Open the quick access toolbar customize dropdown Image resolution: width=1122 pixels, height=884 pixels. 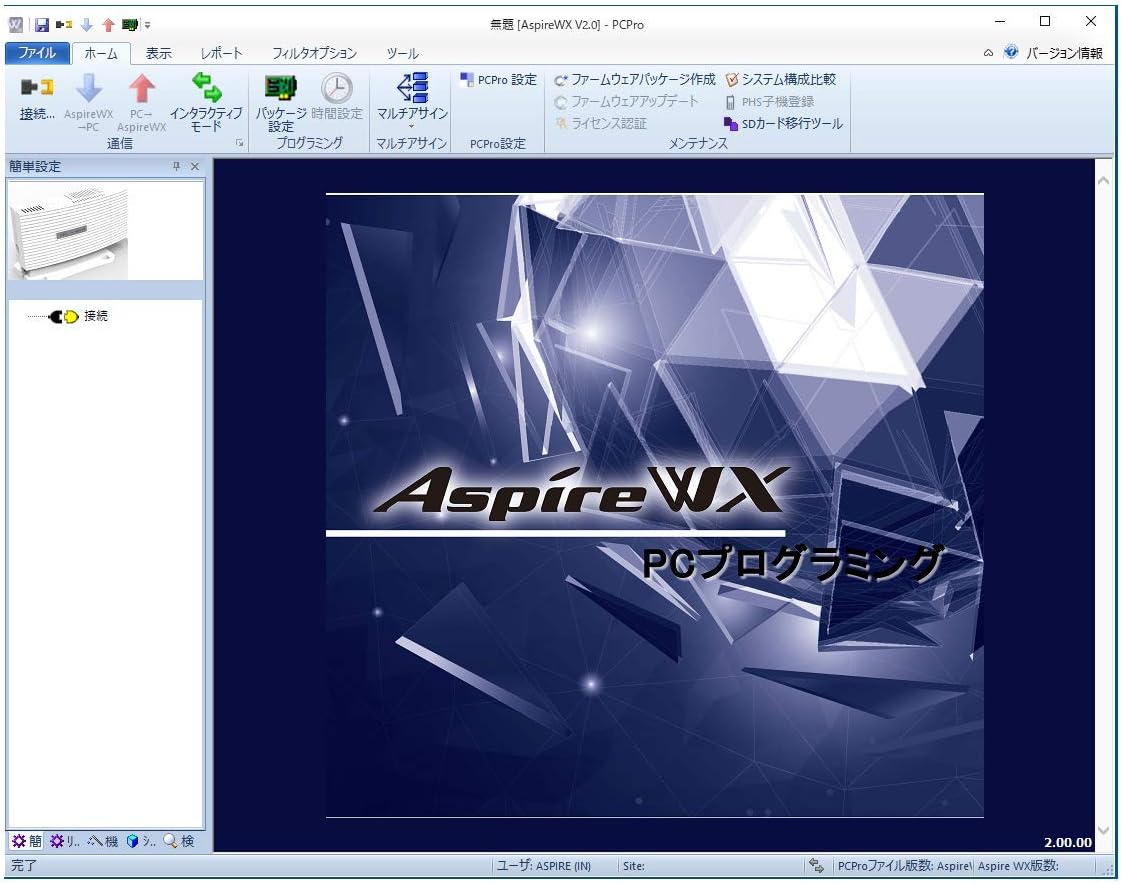click(147, 25)
